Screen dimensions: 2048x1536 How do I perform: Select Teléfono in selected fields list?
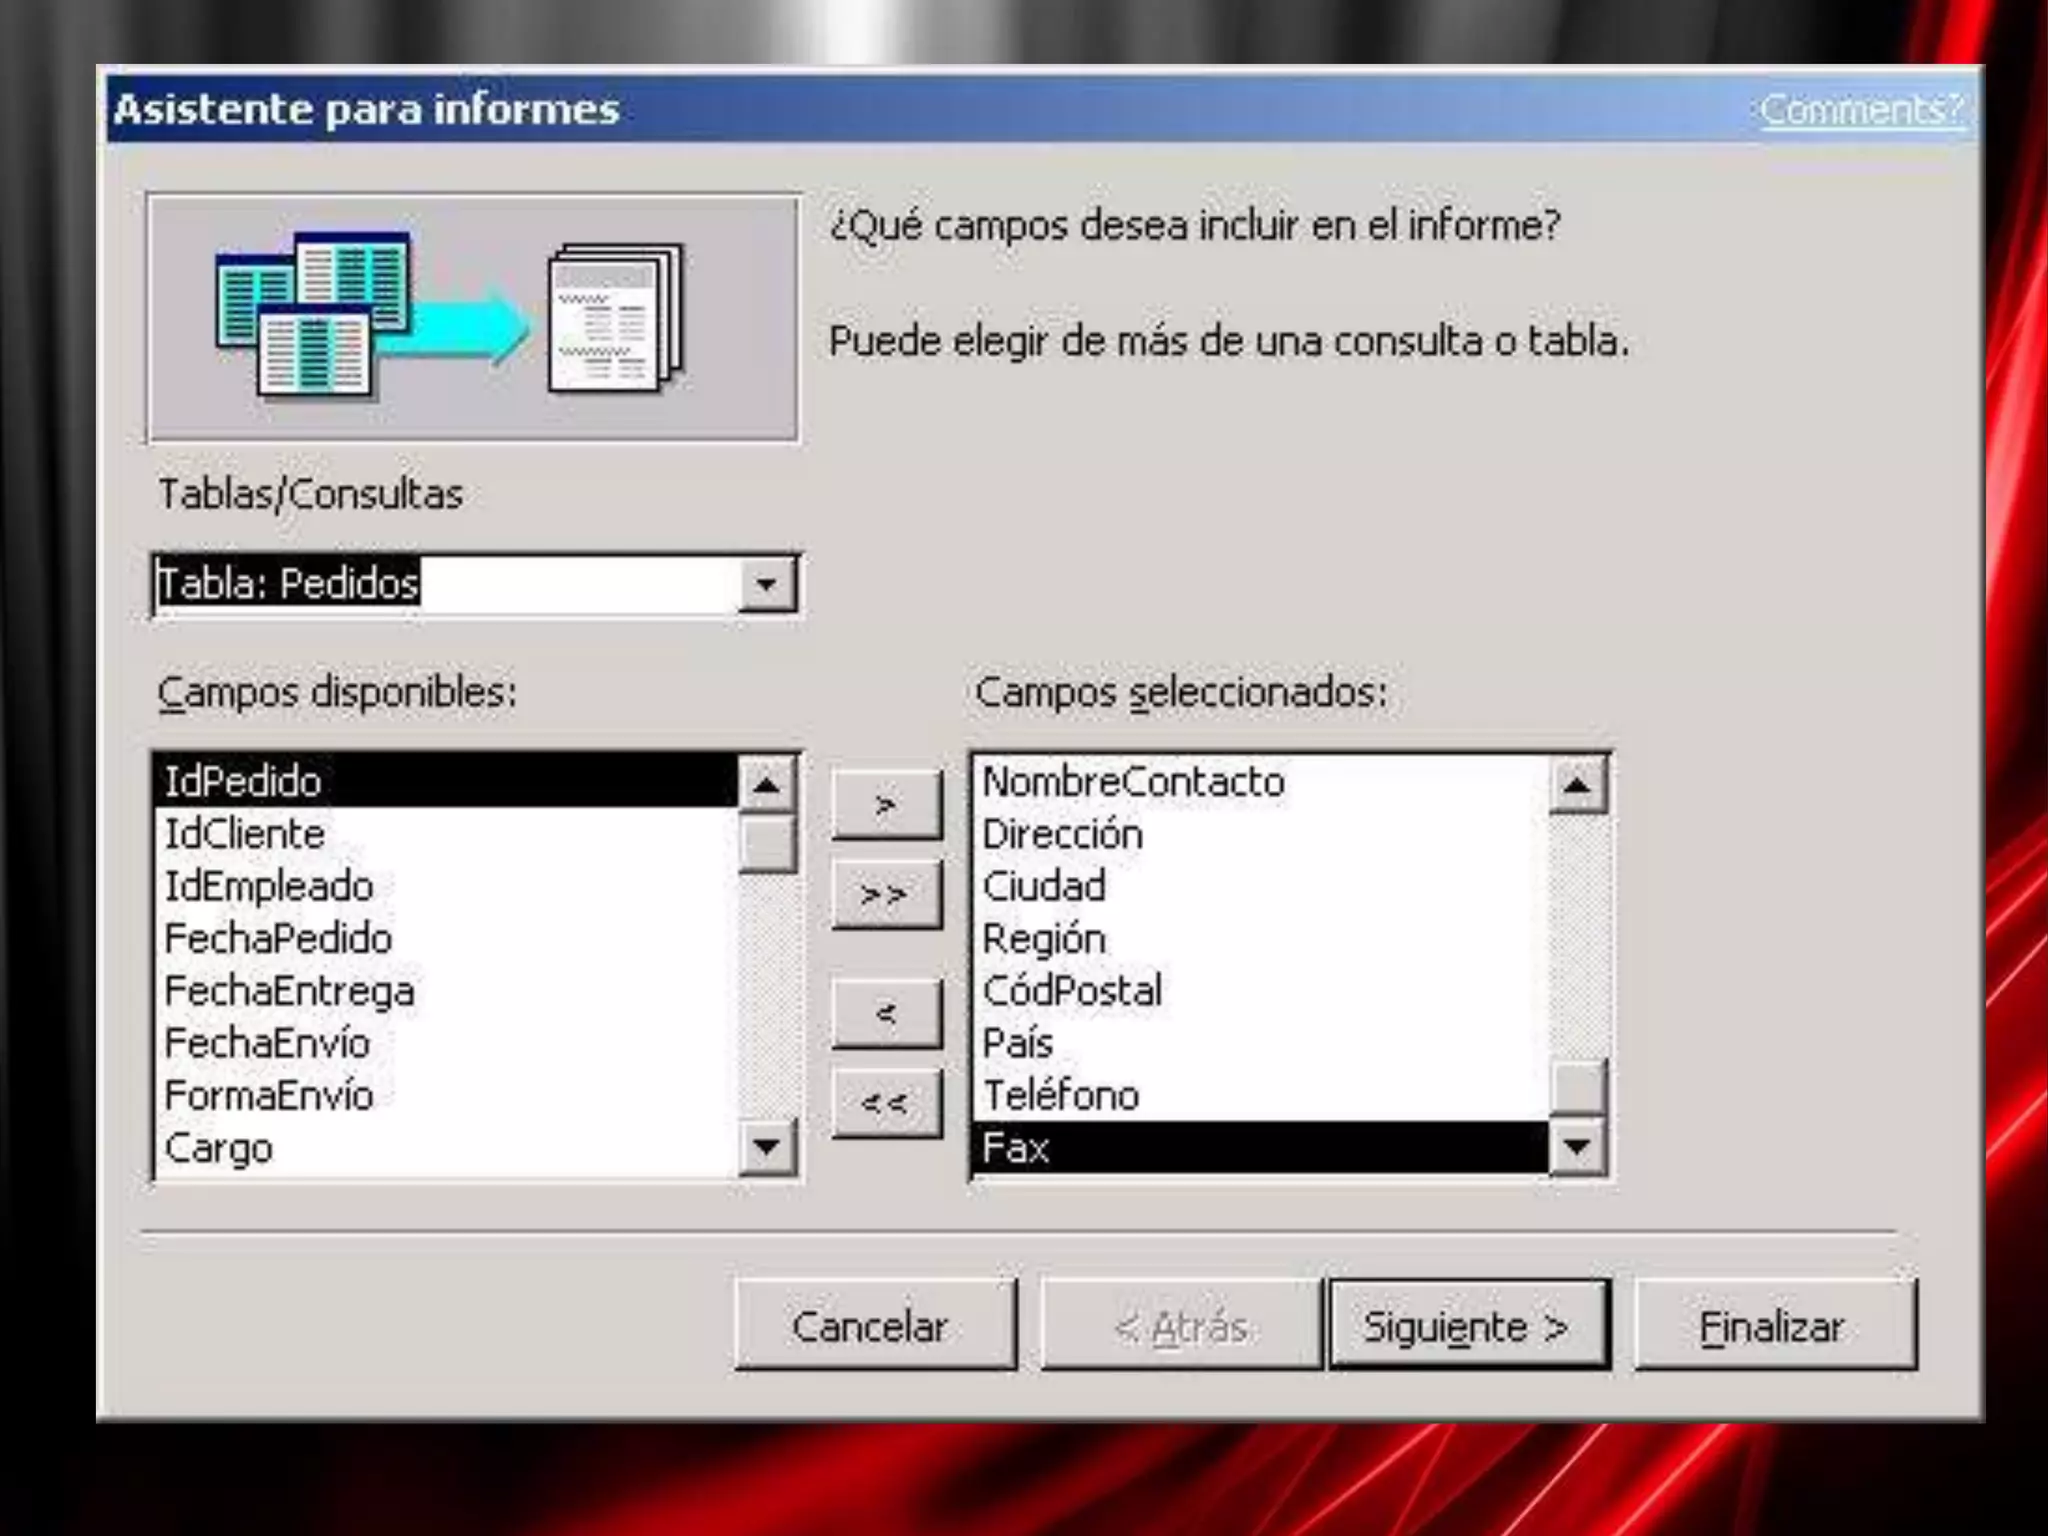pos(1062,1096)
